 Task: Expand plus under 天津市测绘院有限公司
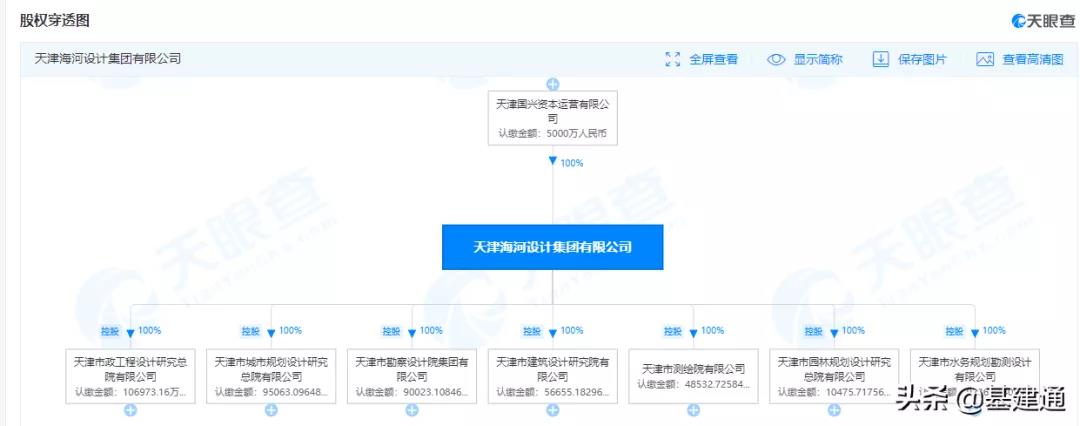(693, 410)
